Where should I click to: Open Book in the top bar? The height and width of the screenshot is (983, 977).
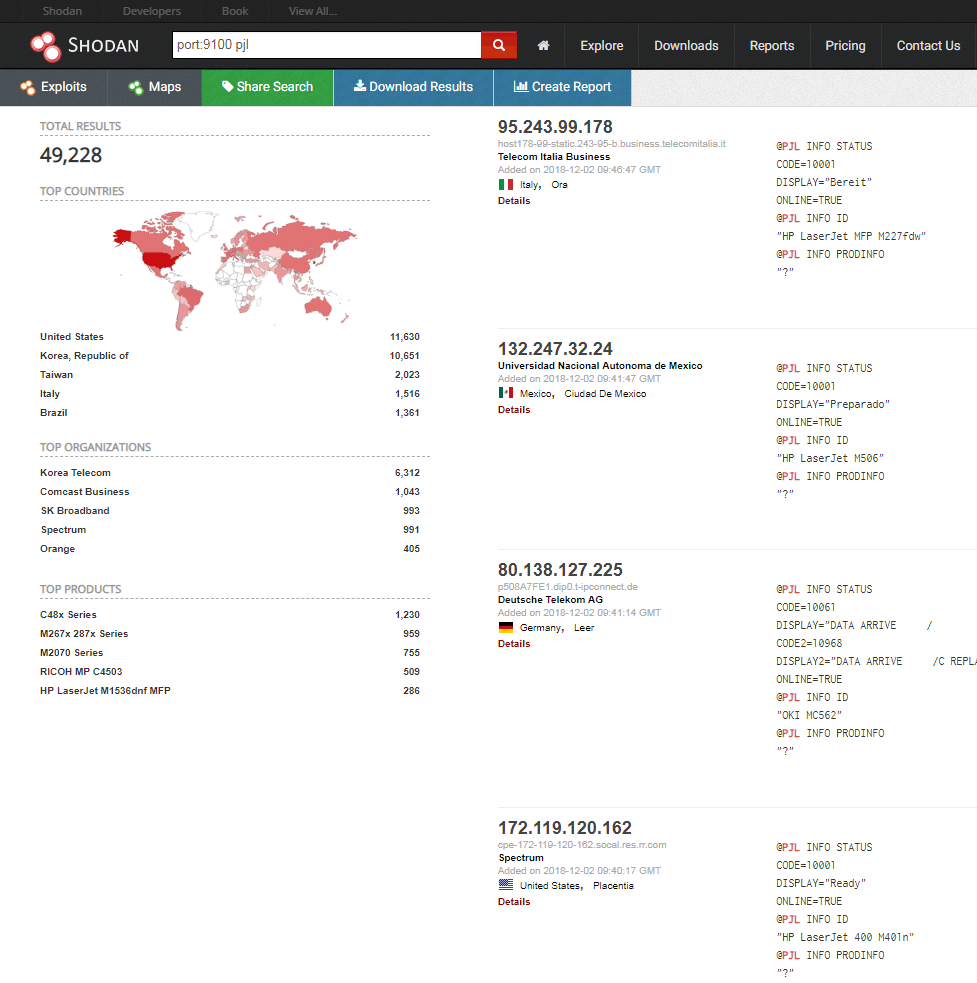(x=235, y=11)
